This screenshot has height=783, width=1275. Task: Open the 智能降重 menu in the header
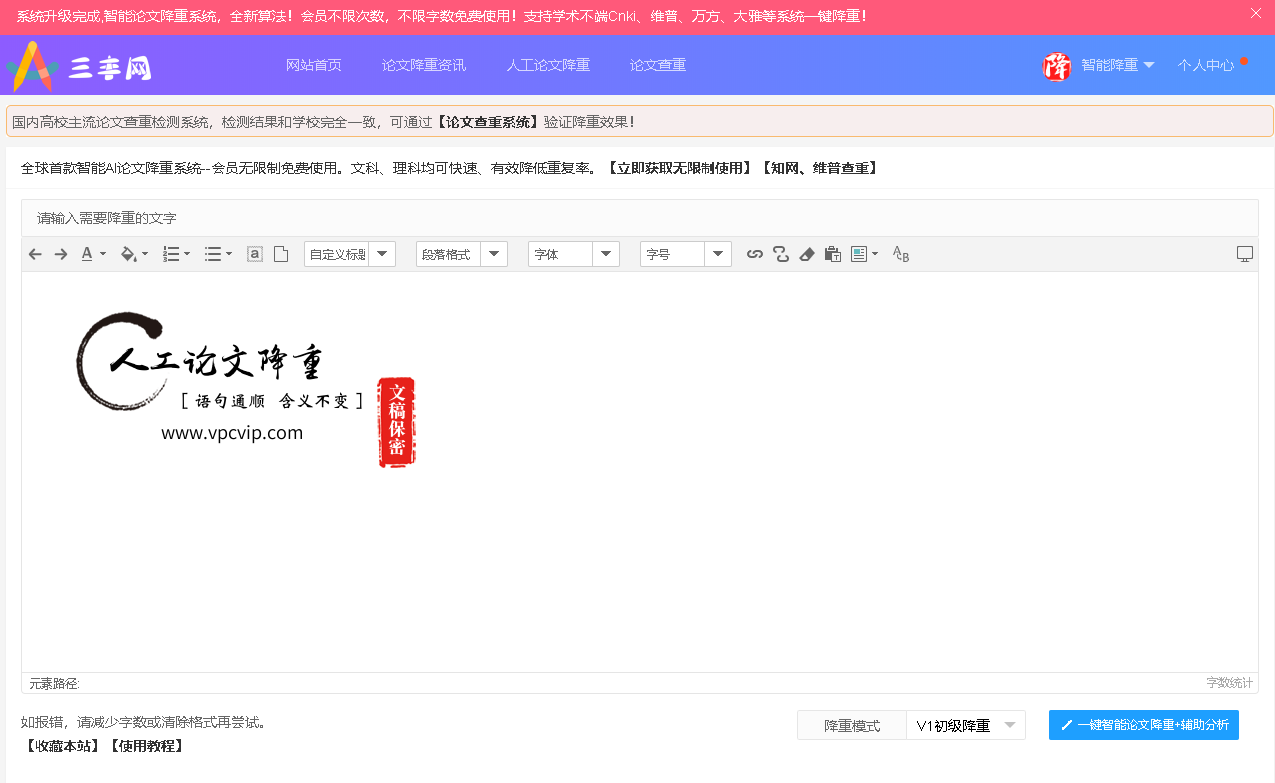coord(1117,65)
